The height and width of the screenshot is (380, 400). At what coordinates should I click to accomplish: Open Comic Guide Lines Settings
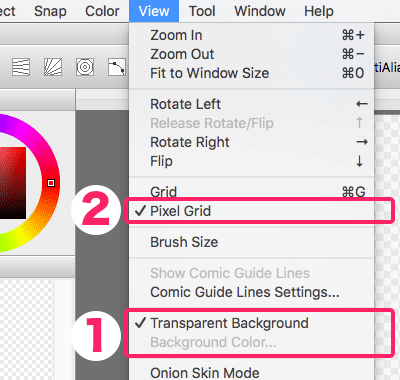tap(252, 292)
